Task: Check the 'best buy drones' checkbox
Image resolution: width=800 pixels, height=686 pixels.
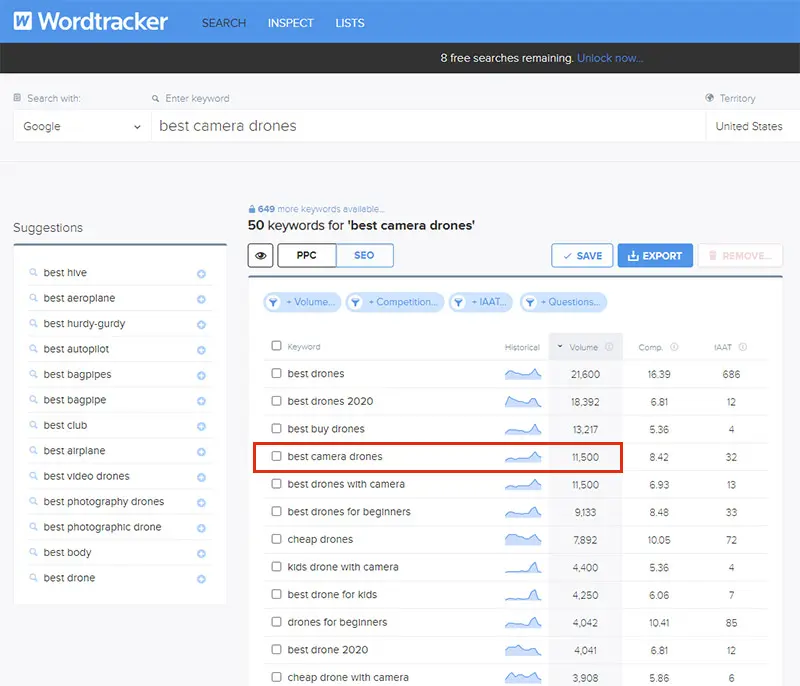Action: coord(277,428)
